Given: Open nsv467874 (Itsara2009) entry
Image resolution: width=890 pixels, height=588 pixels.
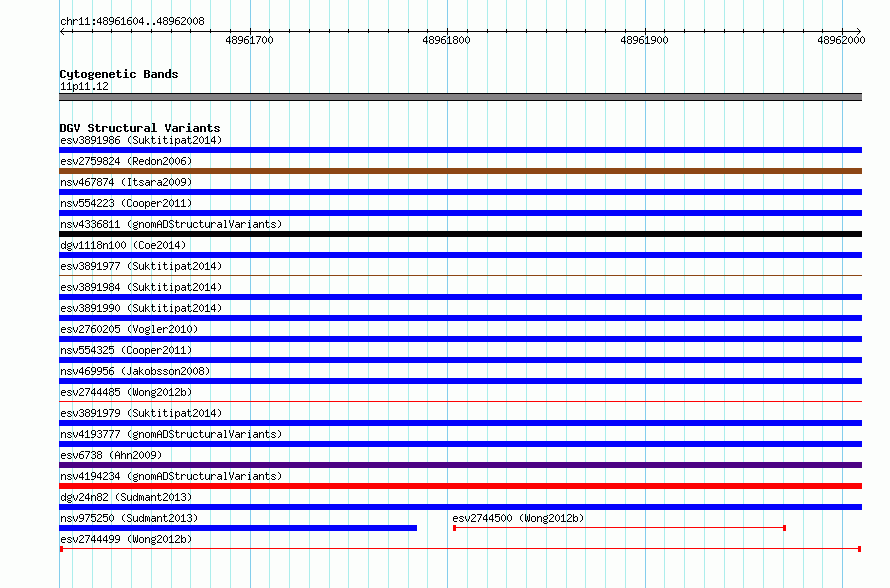Looking at the screenshot, I should click(126, 182).
